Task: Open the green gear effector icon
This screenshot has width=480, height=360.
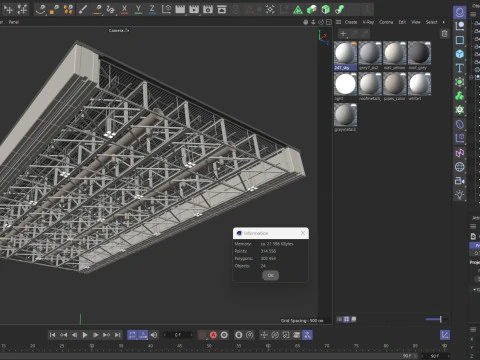Action: 460,110
